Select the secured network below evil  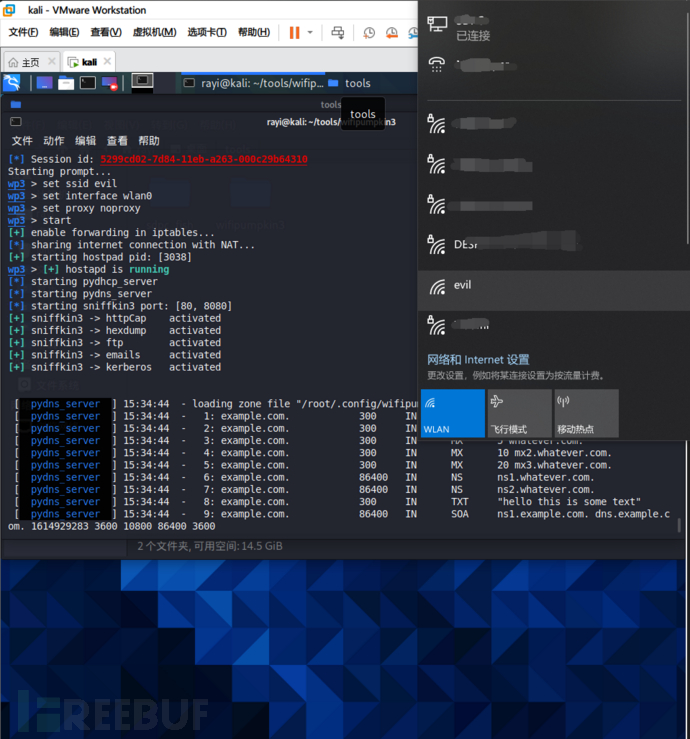tap(554, 325)
